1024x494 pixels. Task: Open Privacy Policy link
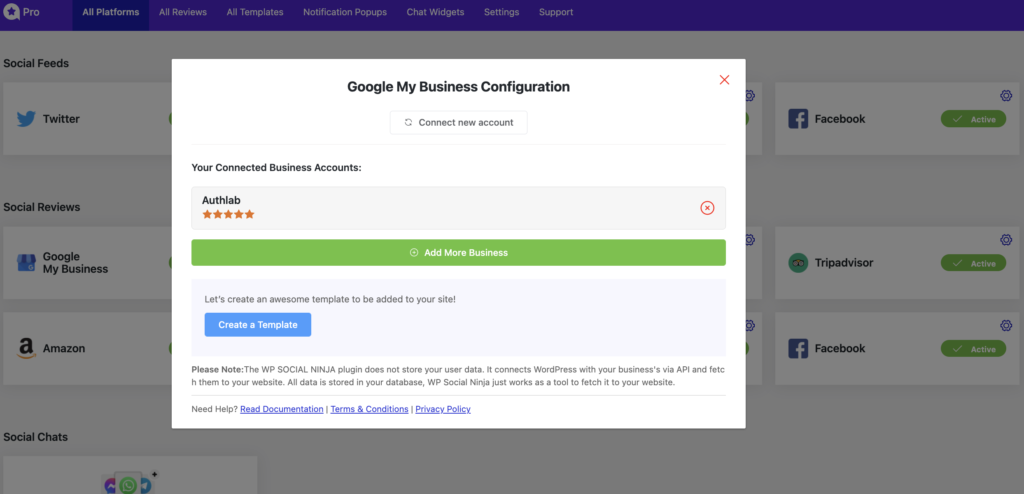443,409
